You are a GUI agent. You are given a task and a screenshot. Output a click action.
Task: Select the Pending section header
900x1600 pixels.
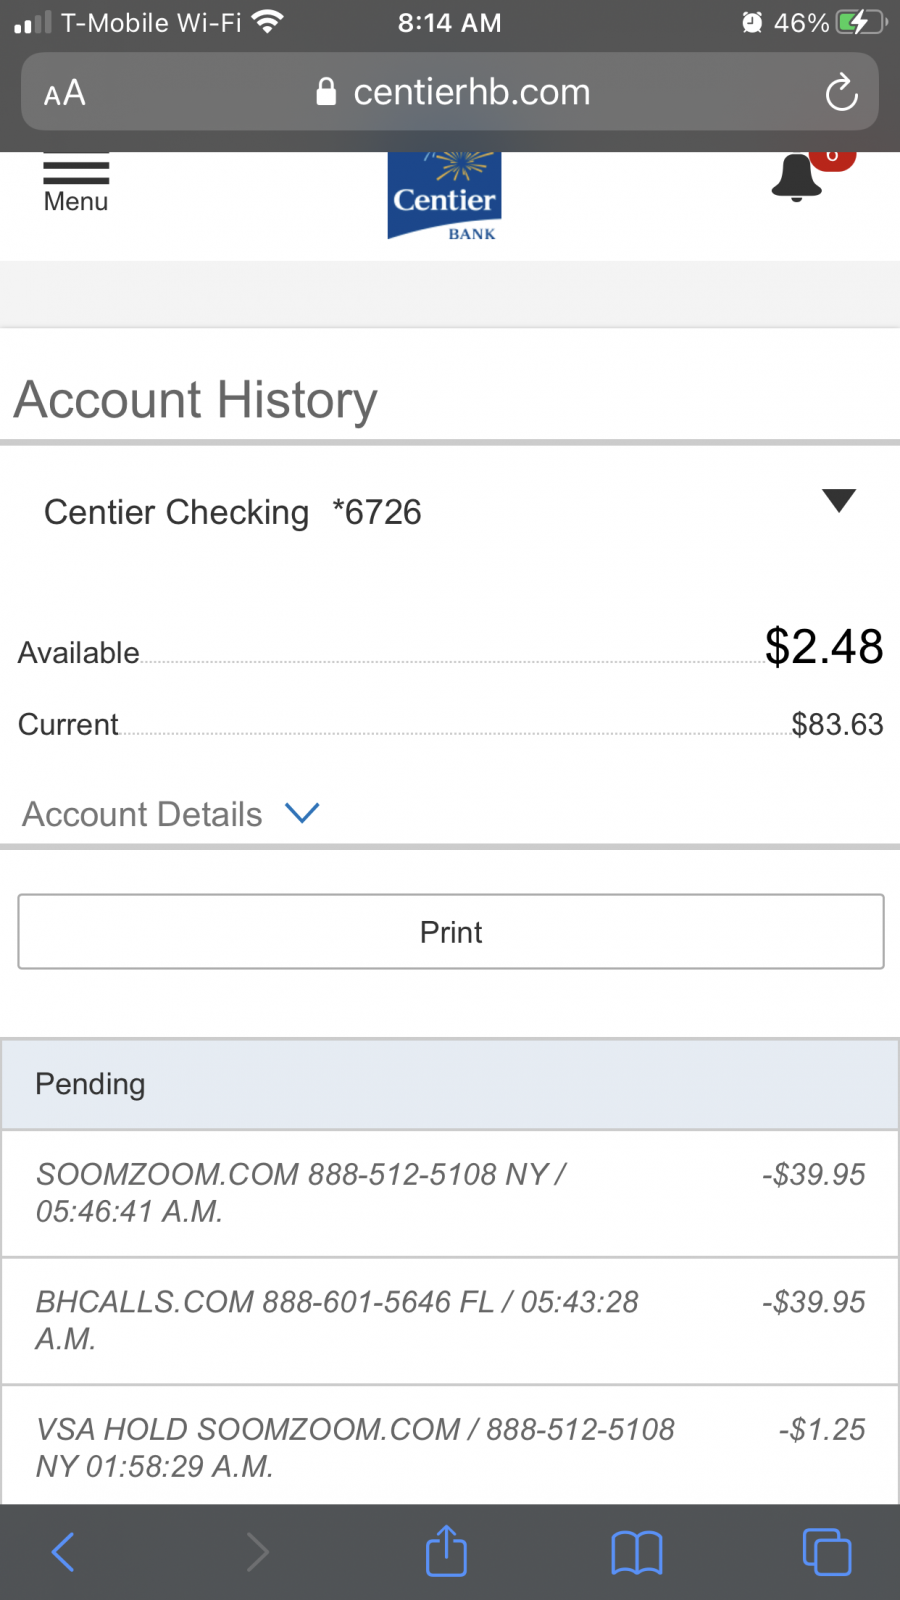click(x=450, y=1085)
